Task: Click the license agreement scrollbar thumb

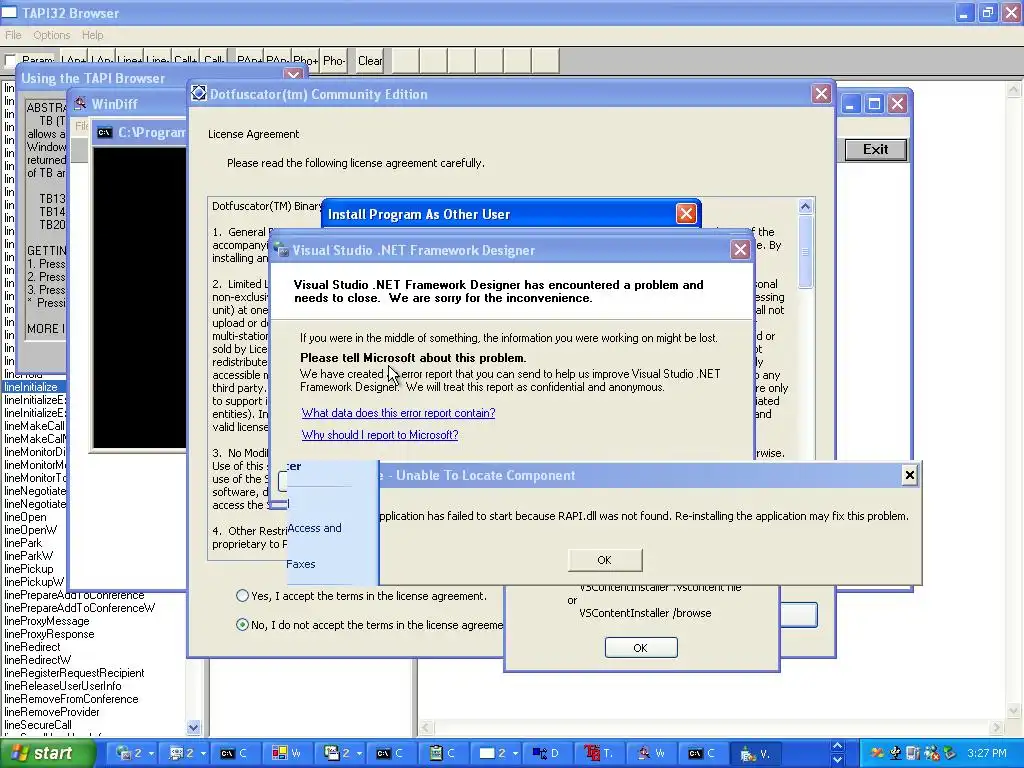Action: [x=805, y=251]
